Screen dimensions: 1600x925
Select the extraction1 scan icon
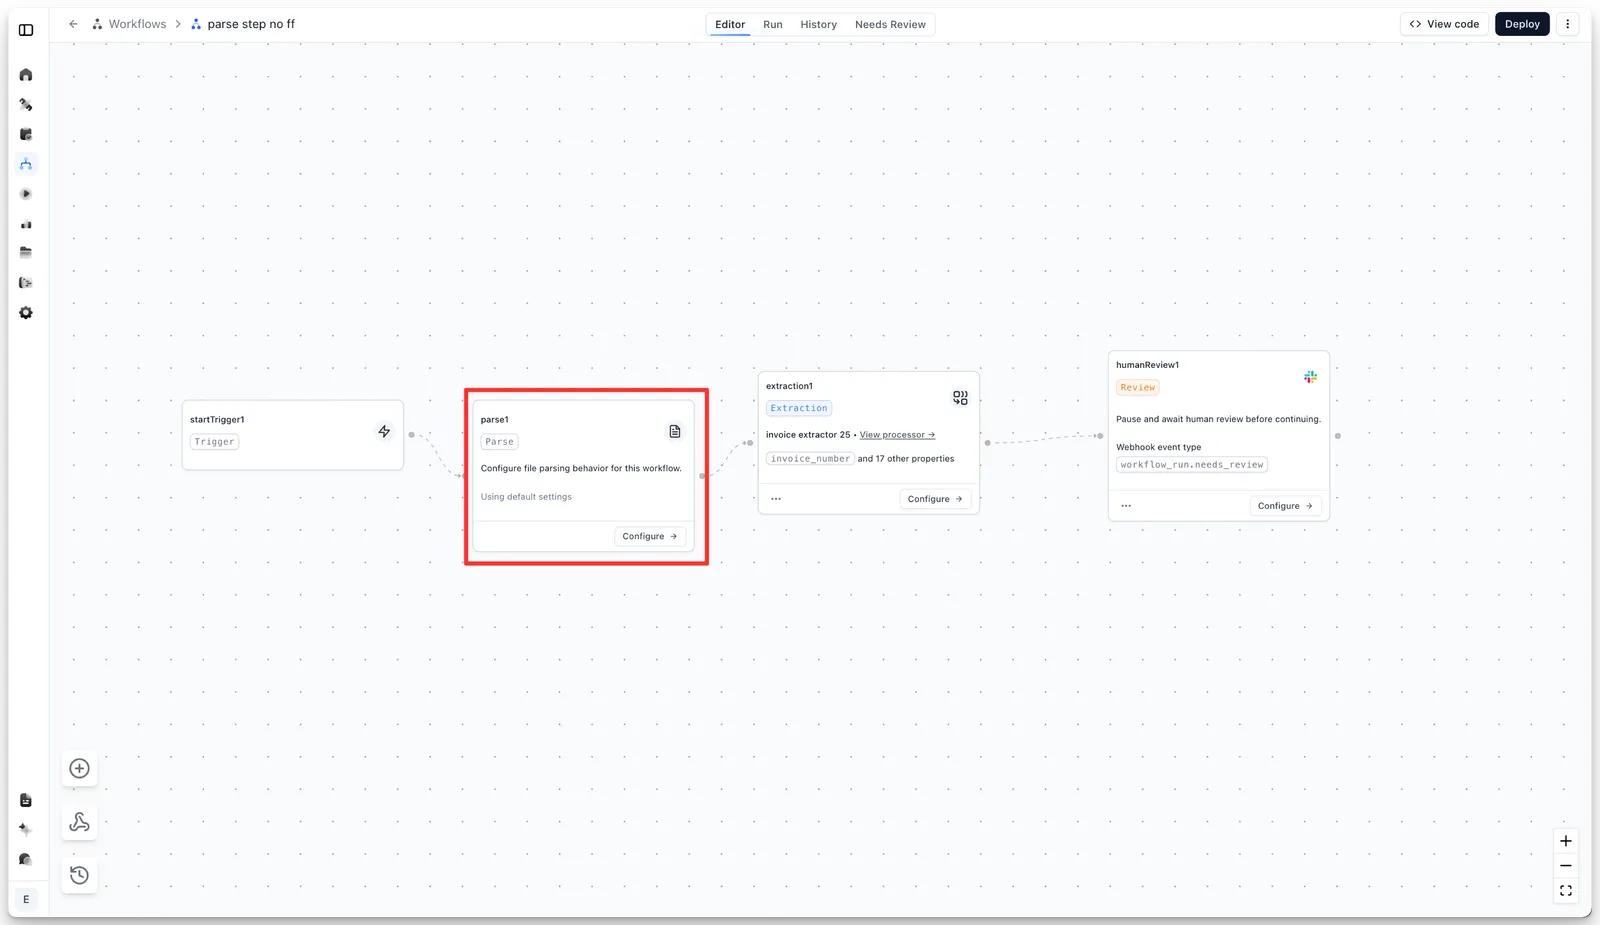point(960,398)
